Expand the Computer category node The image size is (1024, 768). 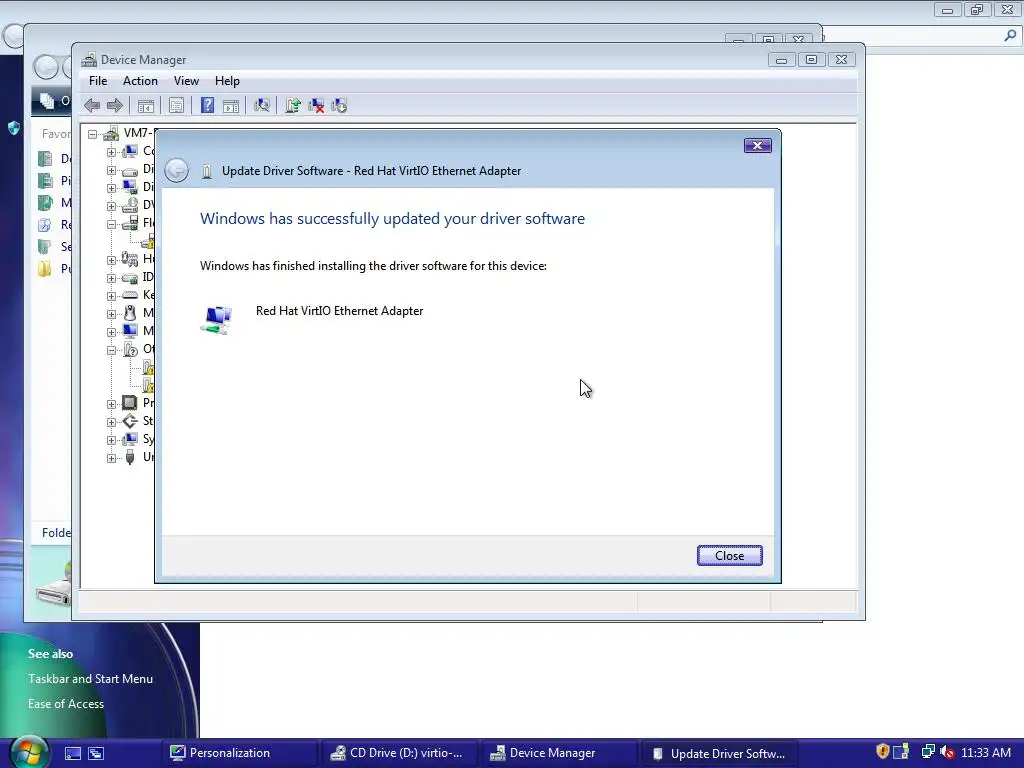(x=111, y=152)
